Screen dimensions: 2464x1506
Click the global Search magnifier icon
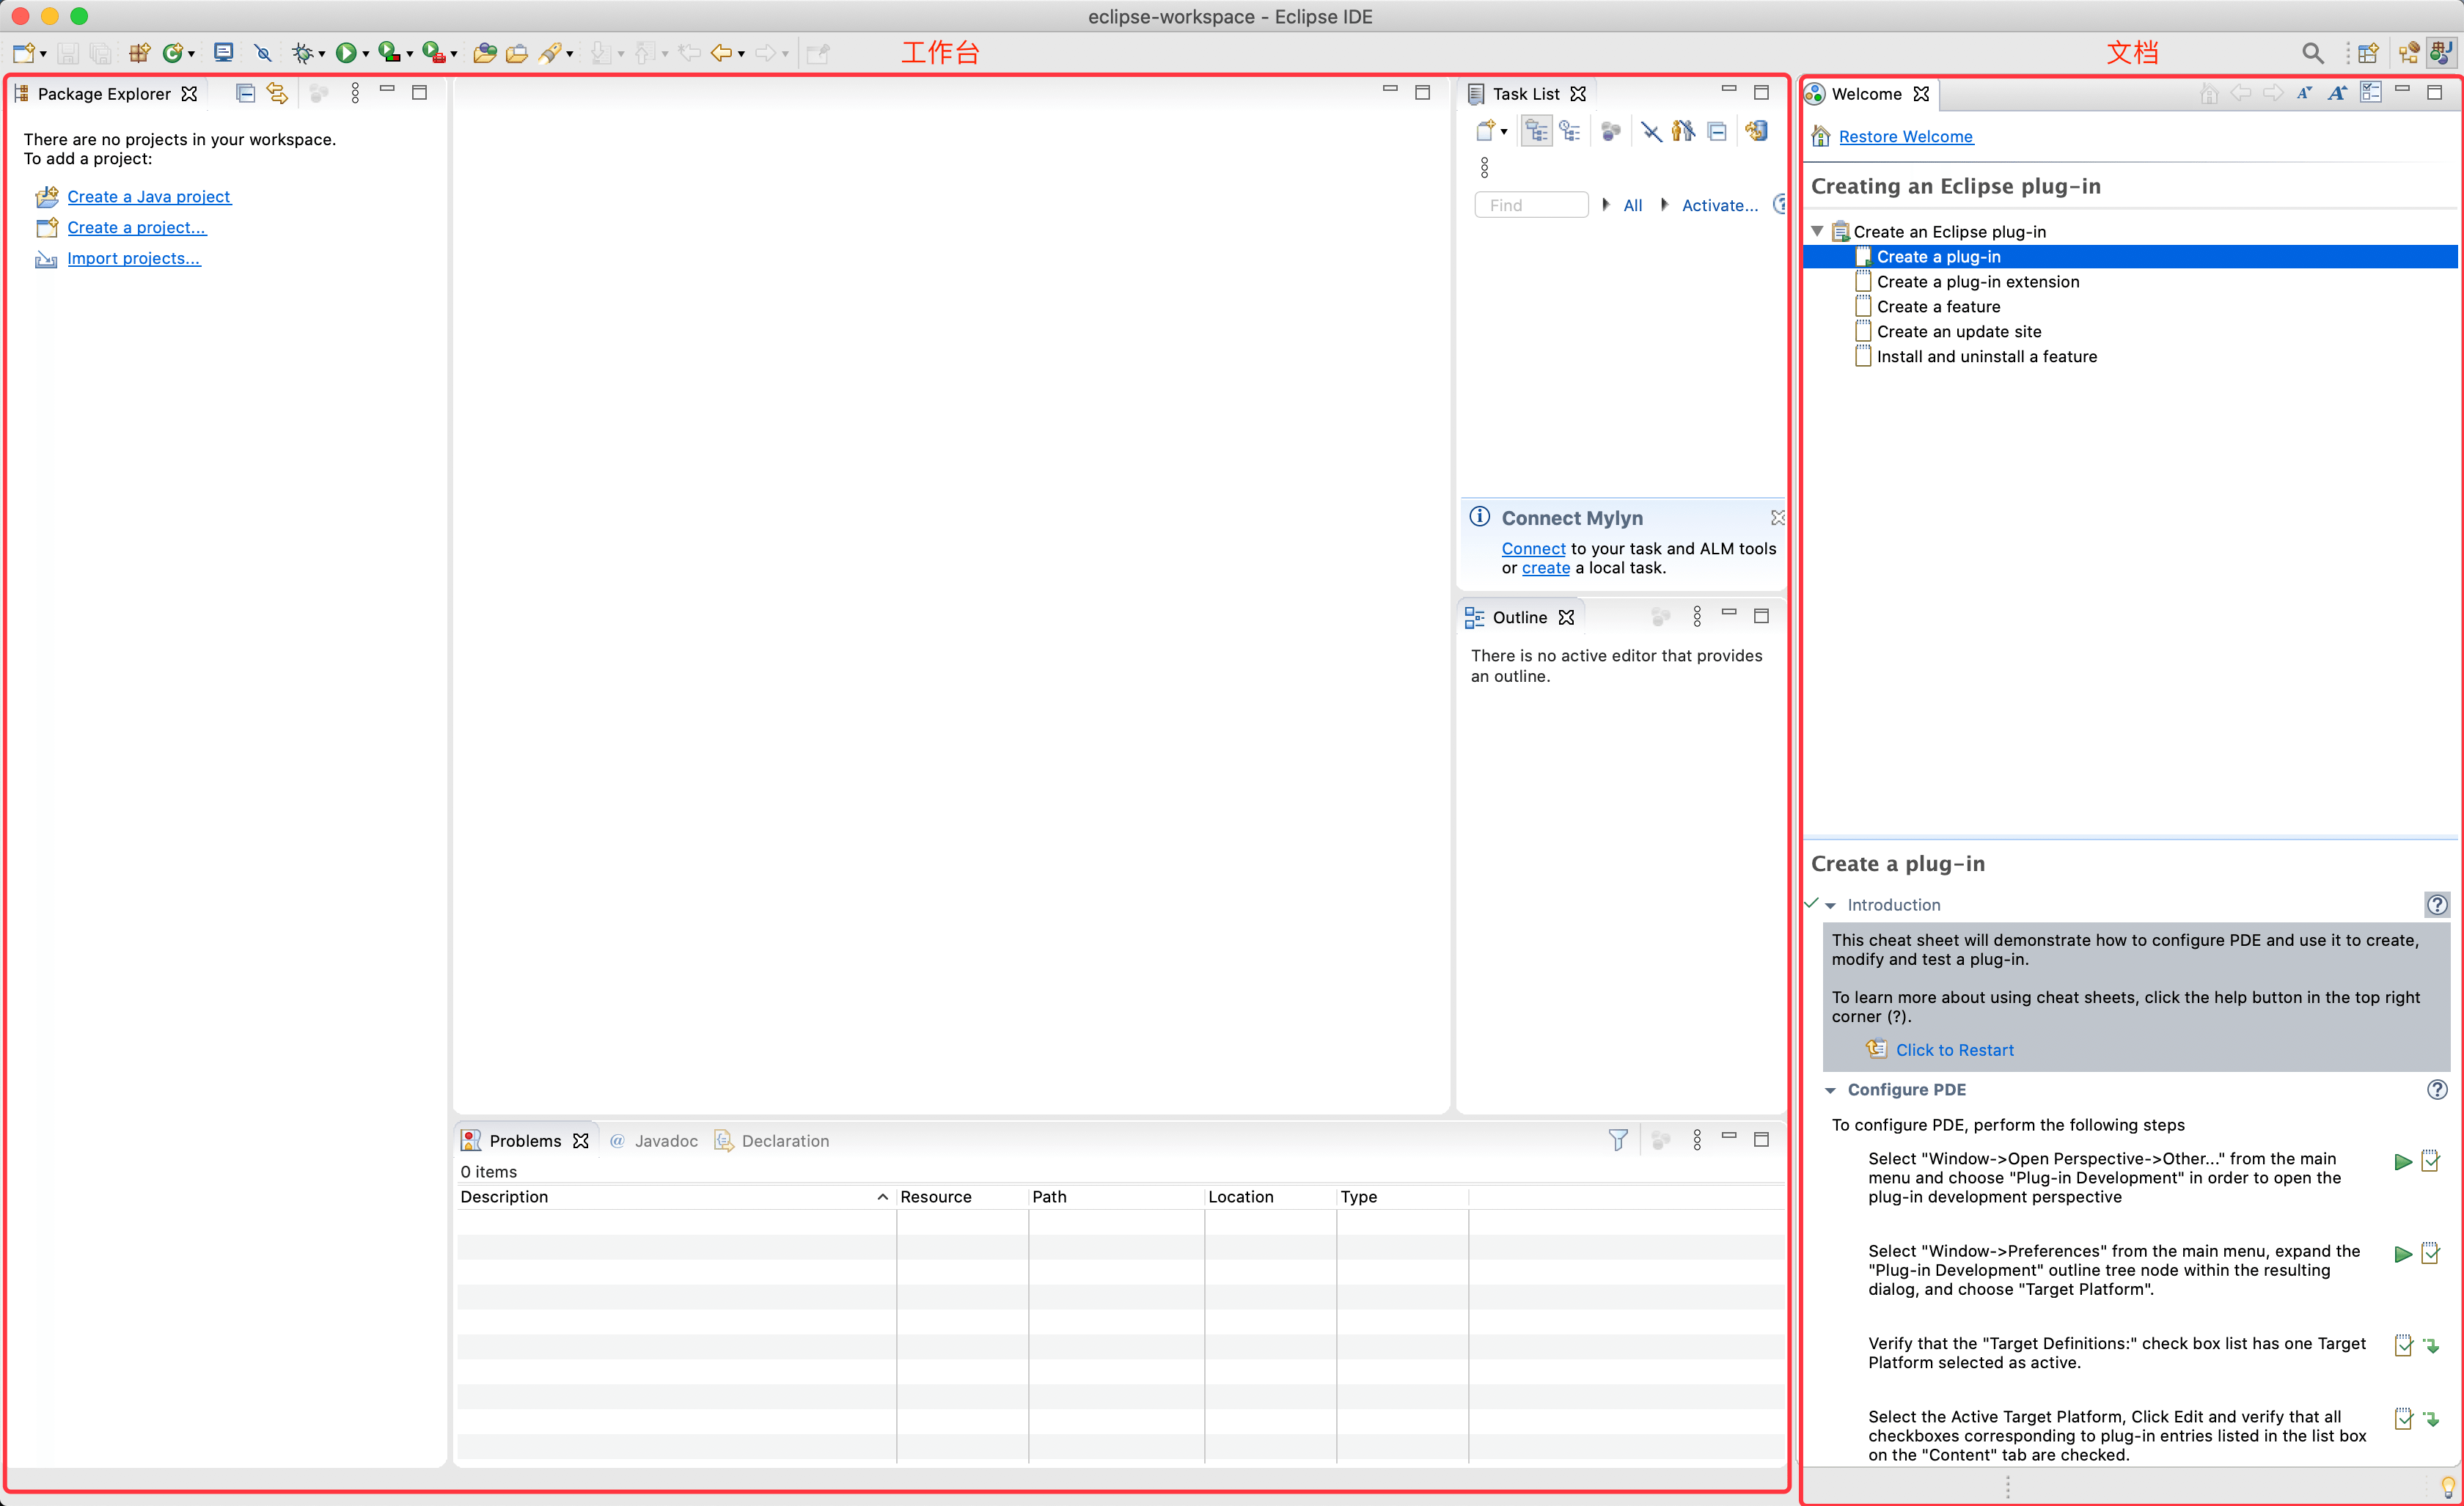click(x=2312, y=53)
